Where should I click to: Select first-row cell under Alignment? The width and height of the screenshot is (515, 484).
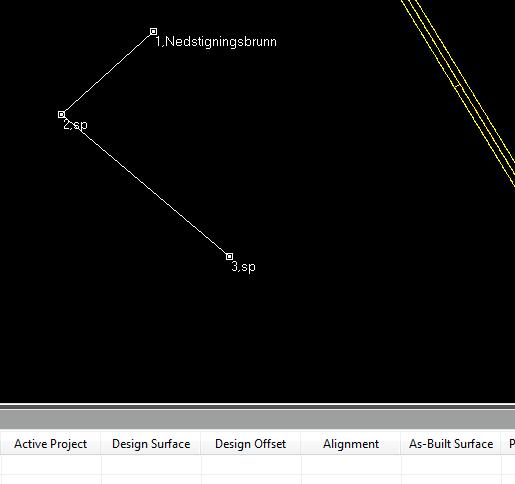coord(351,465)
